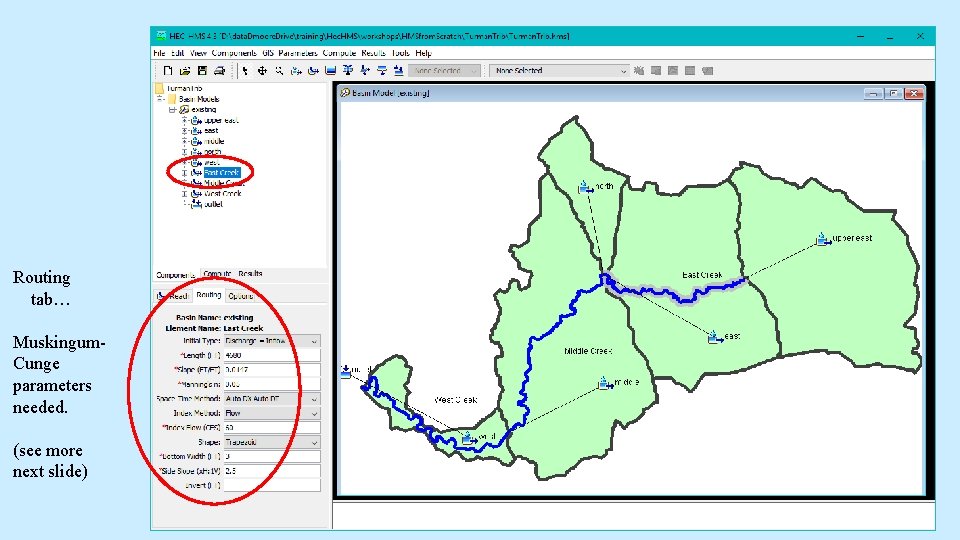The image size is (960, 540).
Task: Select the reach creation tool
Action: (x=313, y=71)
